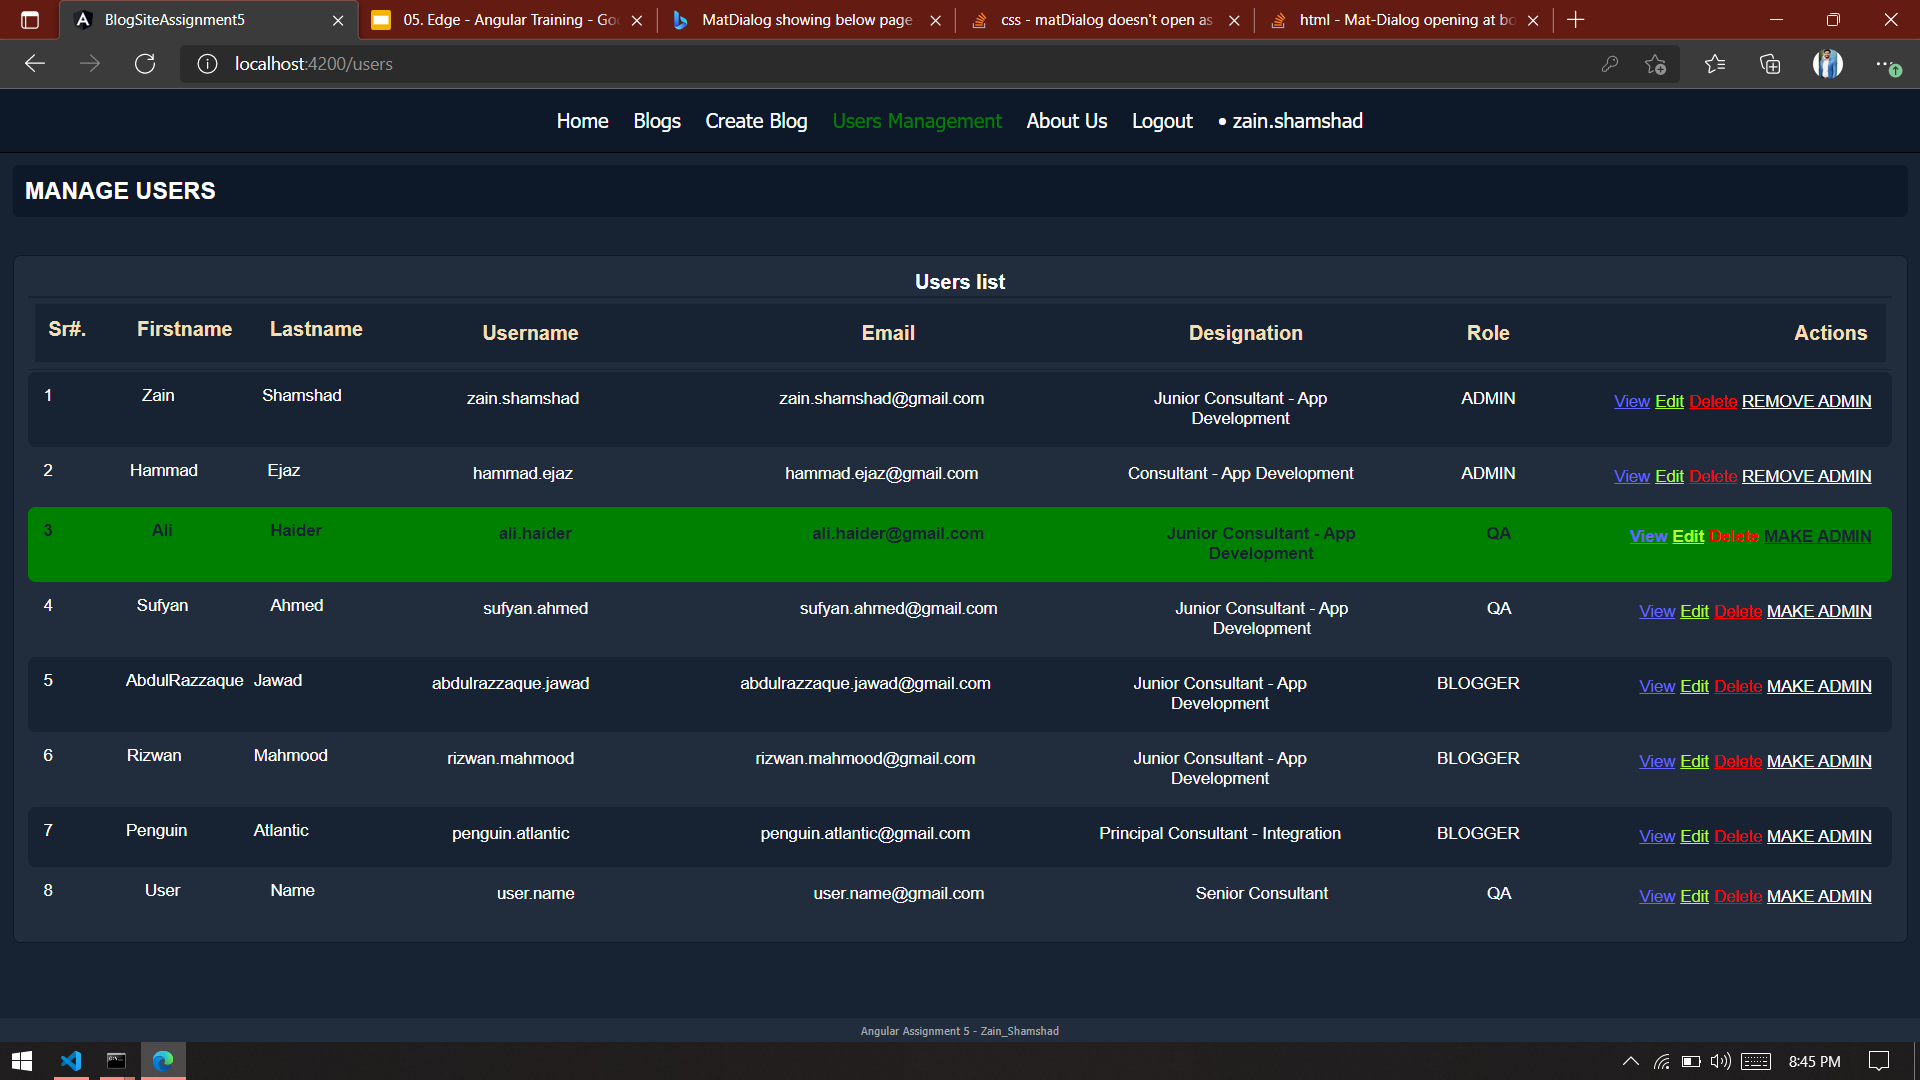
Task: Launch Visual Studio Code from the taskbar
Action: point(70,1060)
